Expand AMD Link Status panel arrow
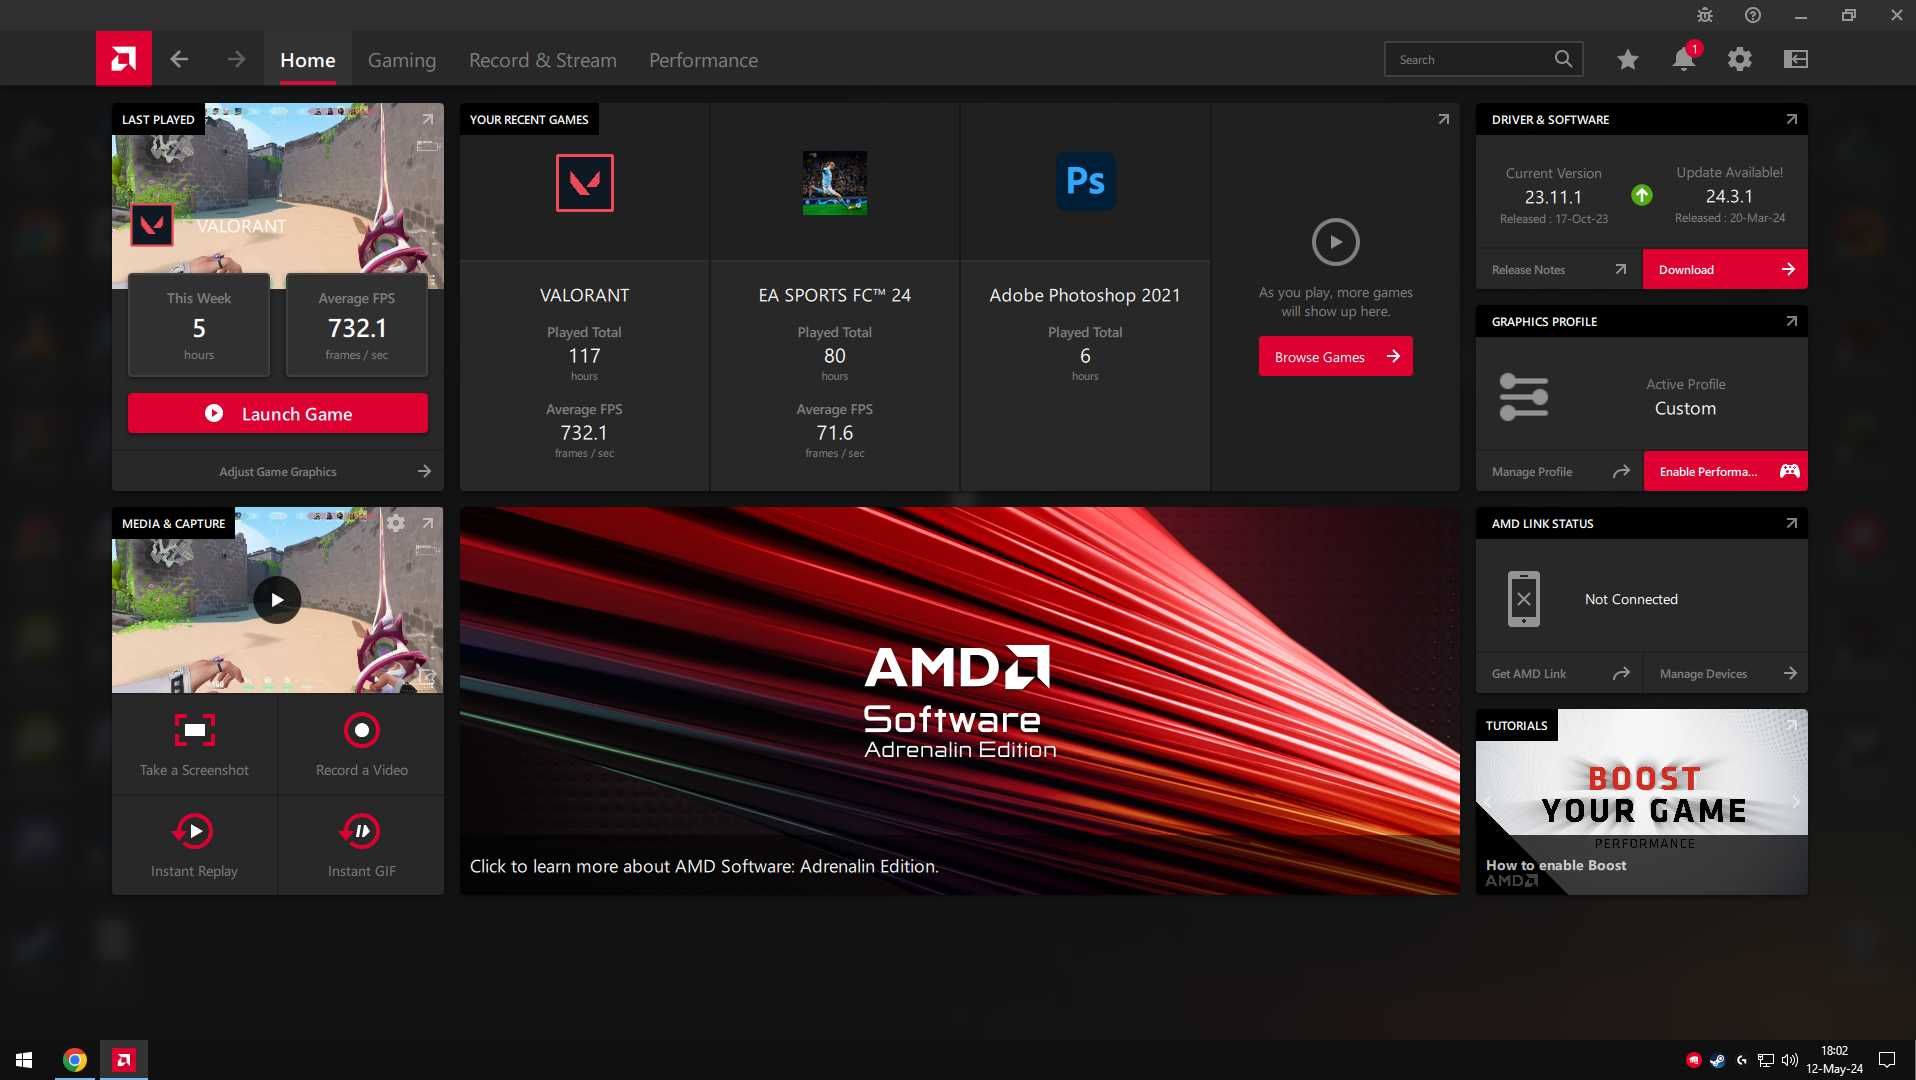Viewport: 1916px width, 1080px height. click(x=1791, y=523)
